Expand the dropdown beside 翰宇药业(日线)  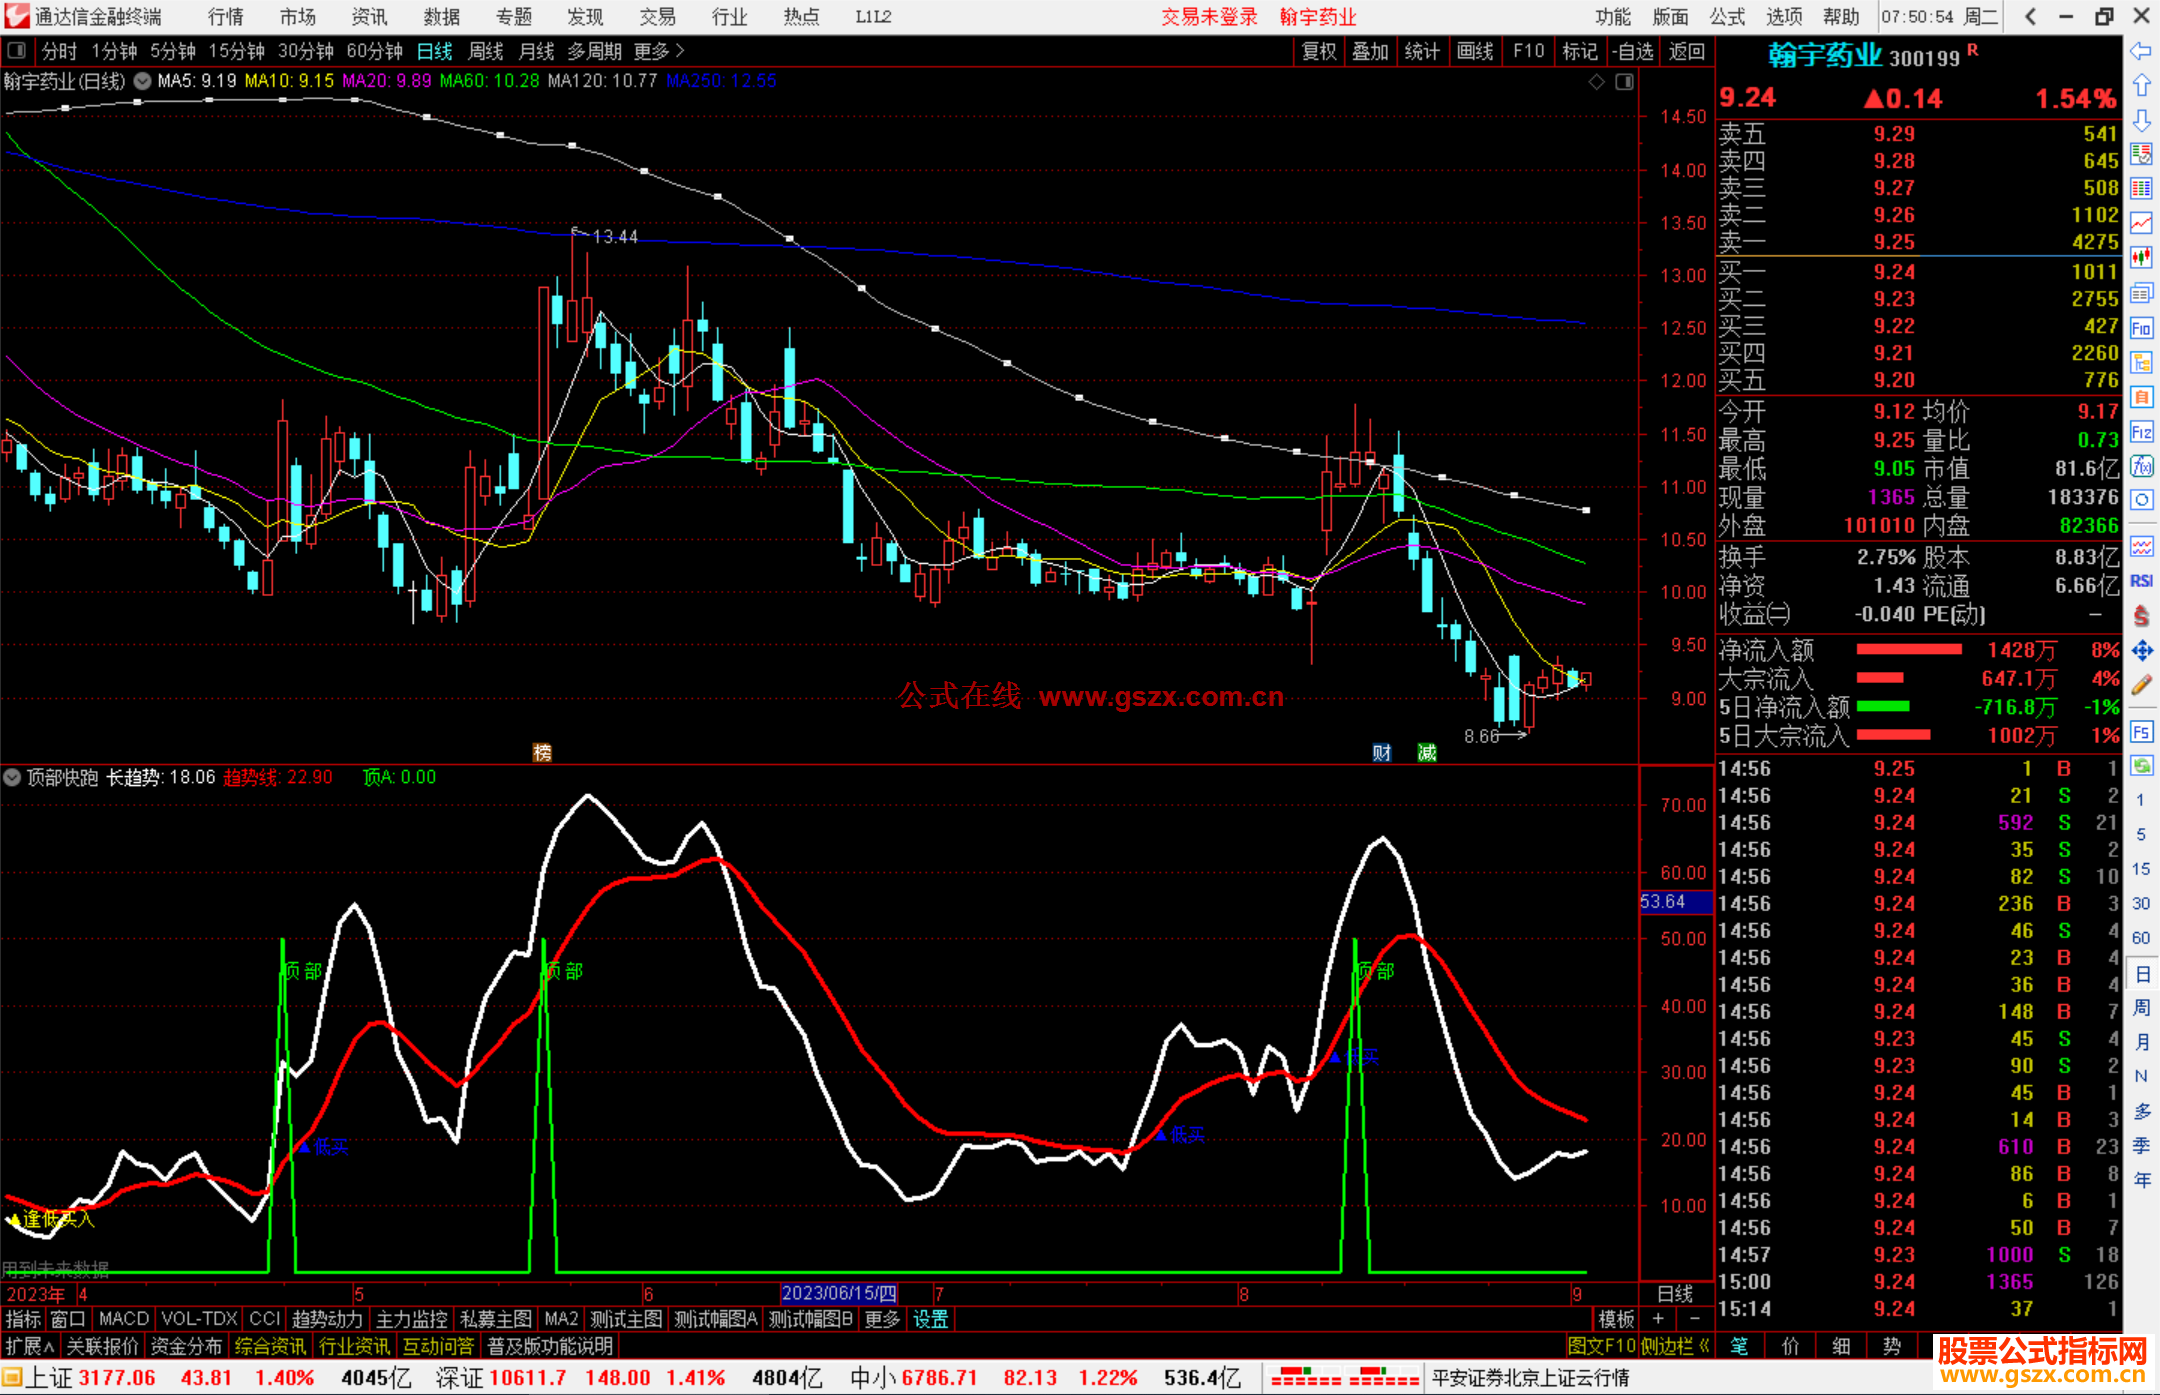click(143, 81)
